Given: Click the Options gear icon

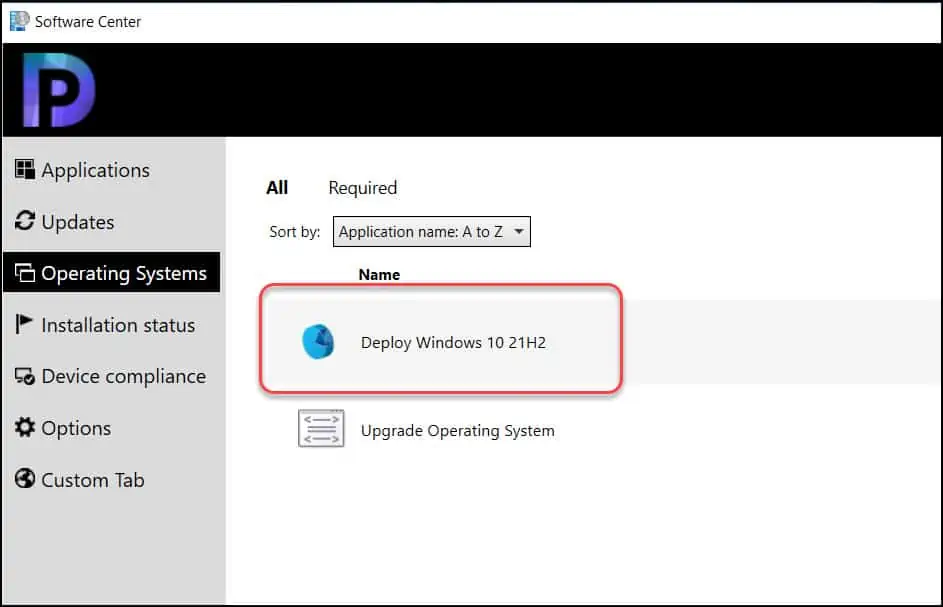Looking at the screenshot, I should [25, 427].
